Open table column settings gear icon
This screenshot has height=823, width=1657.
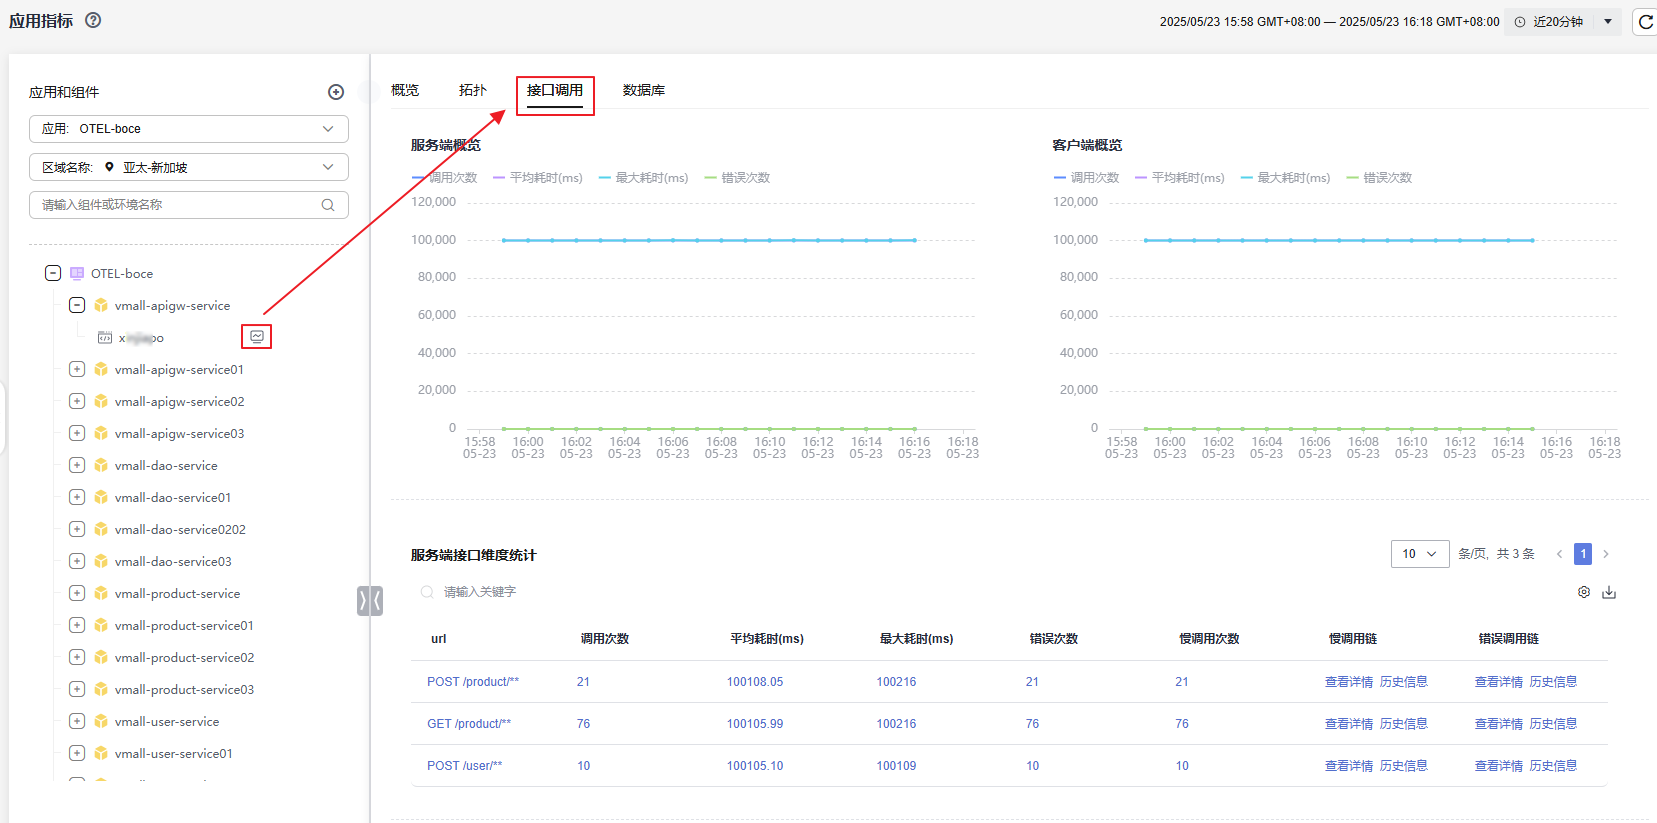pos(1584,592)
